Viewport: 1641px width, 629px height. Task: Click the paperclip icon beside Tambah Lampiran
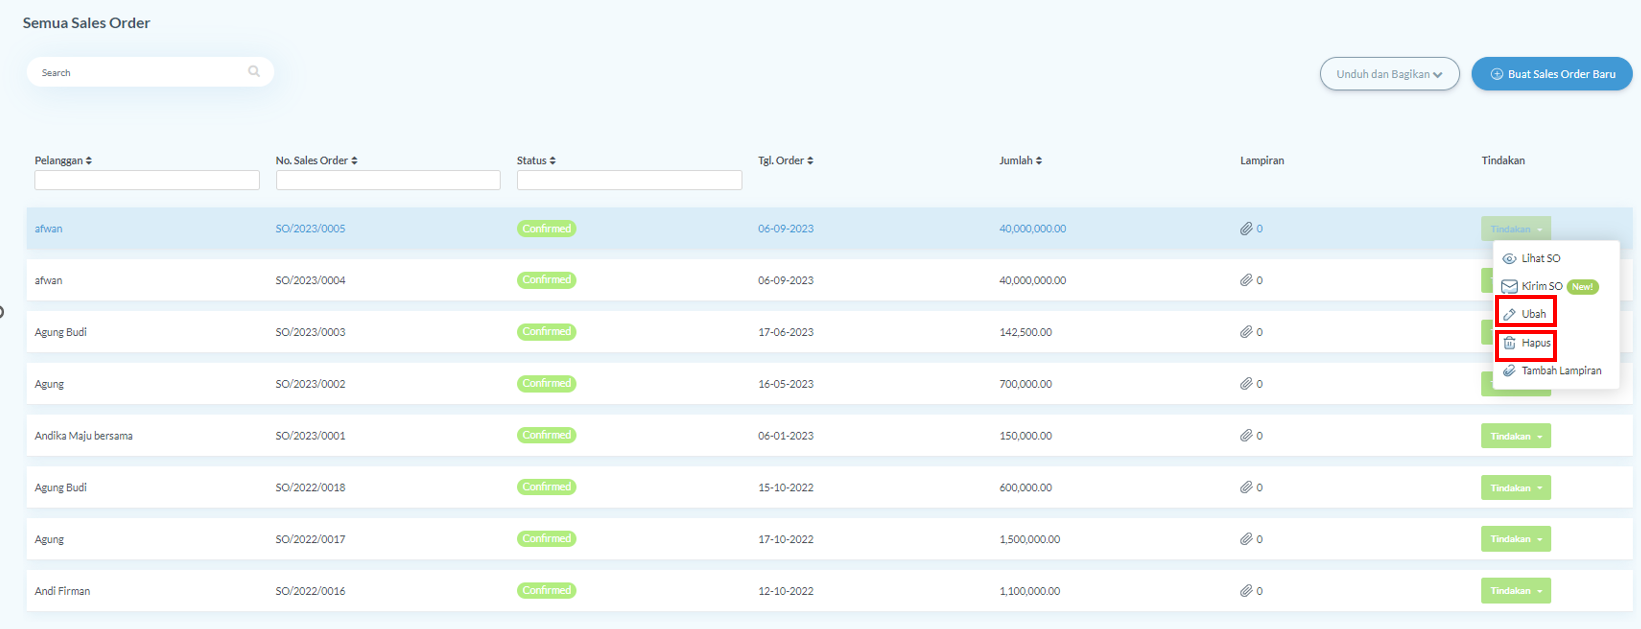(x=1509, y=371)
